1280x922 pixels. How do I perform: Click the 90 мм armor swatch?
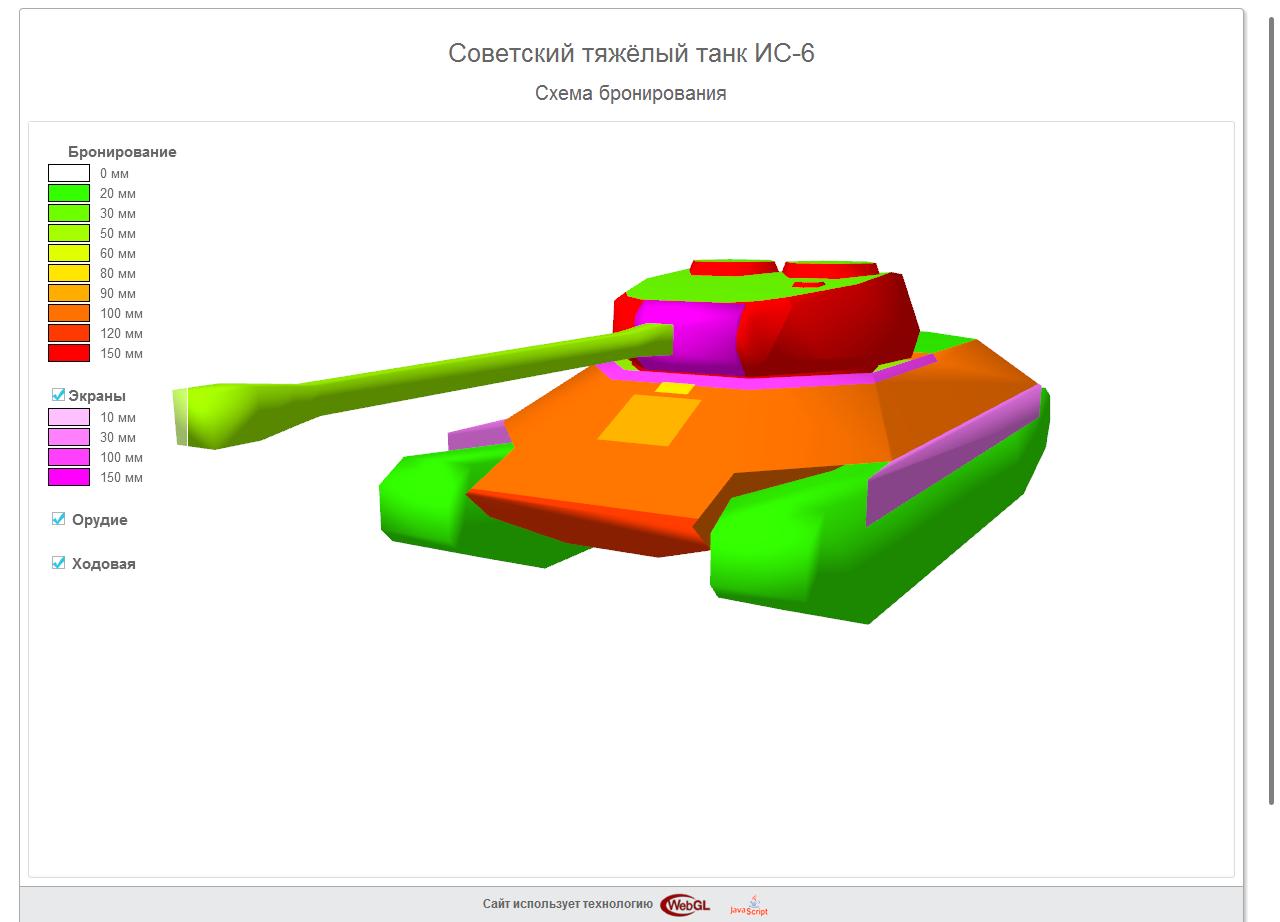pos(69,293)
